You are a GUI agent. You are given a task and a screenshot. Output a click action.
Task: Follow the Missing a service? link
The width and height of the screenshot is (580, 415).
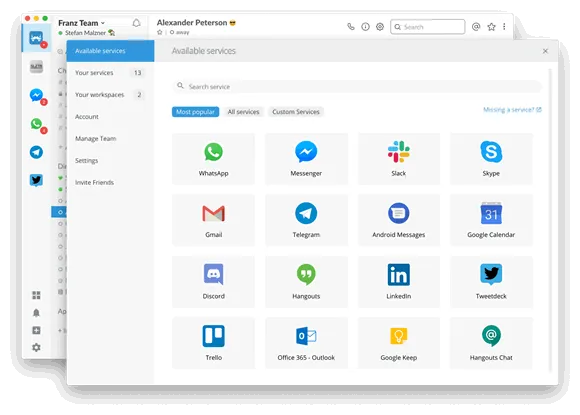click(x=512, y=110)
